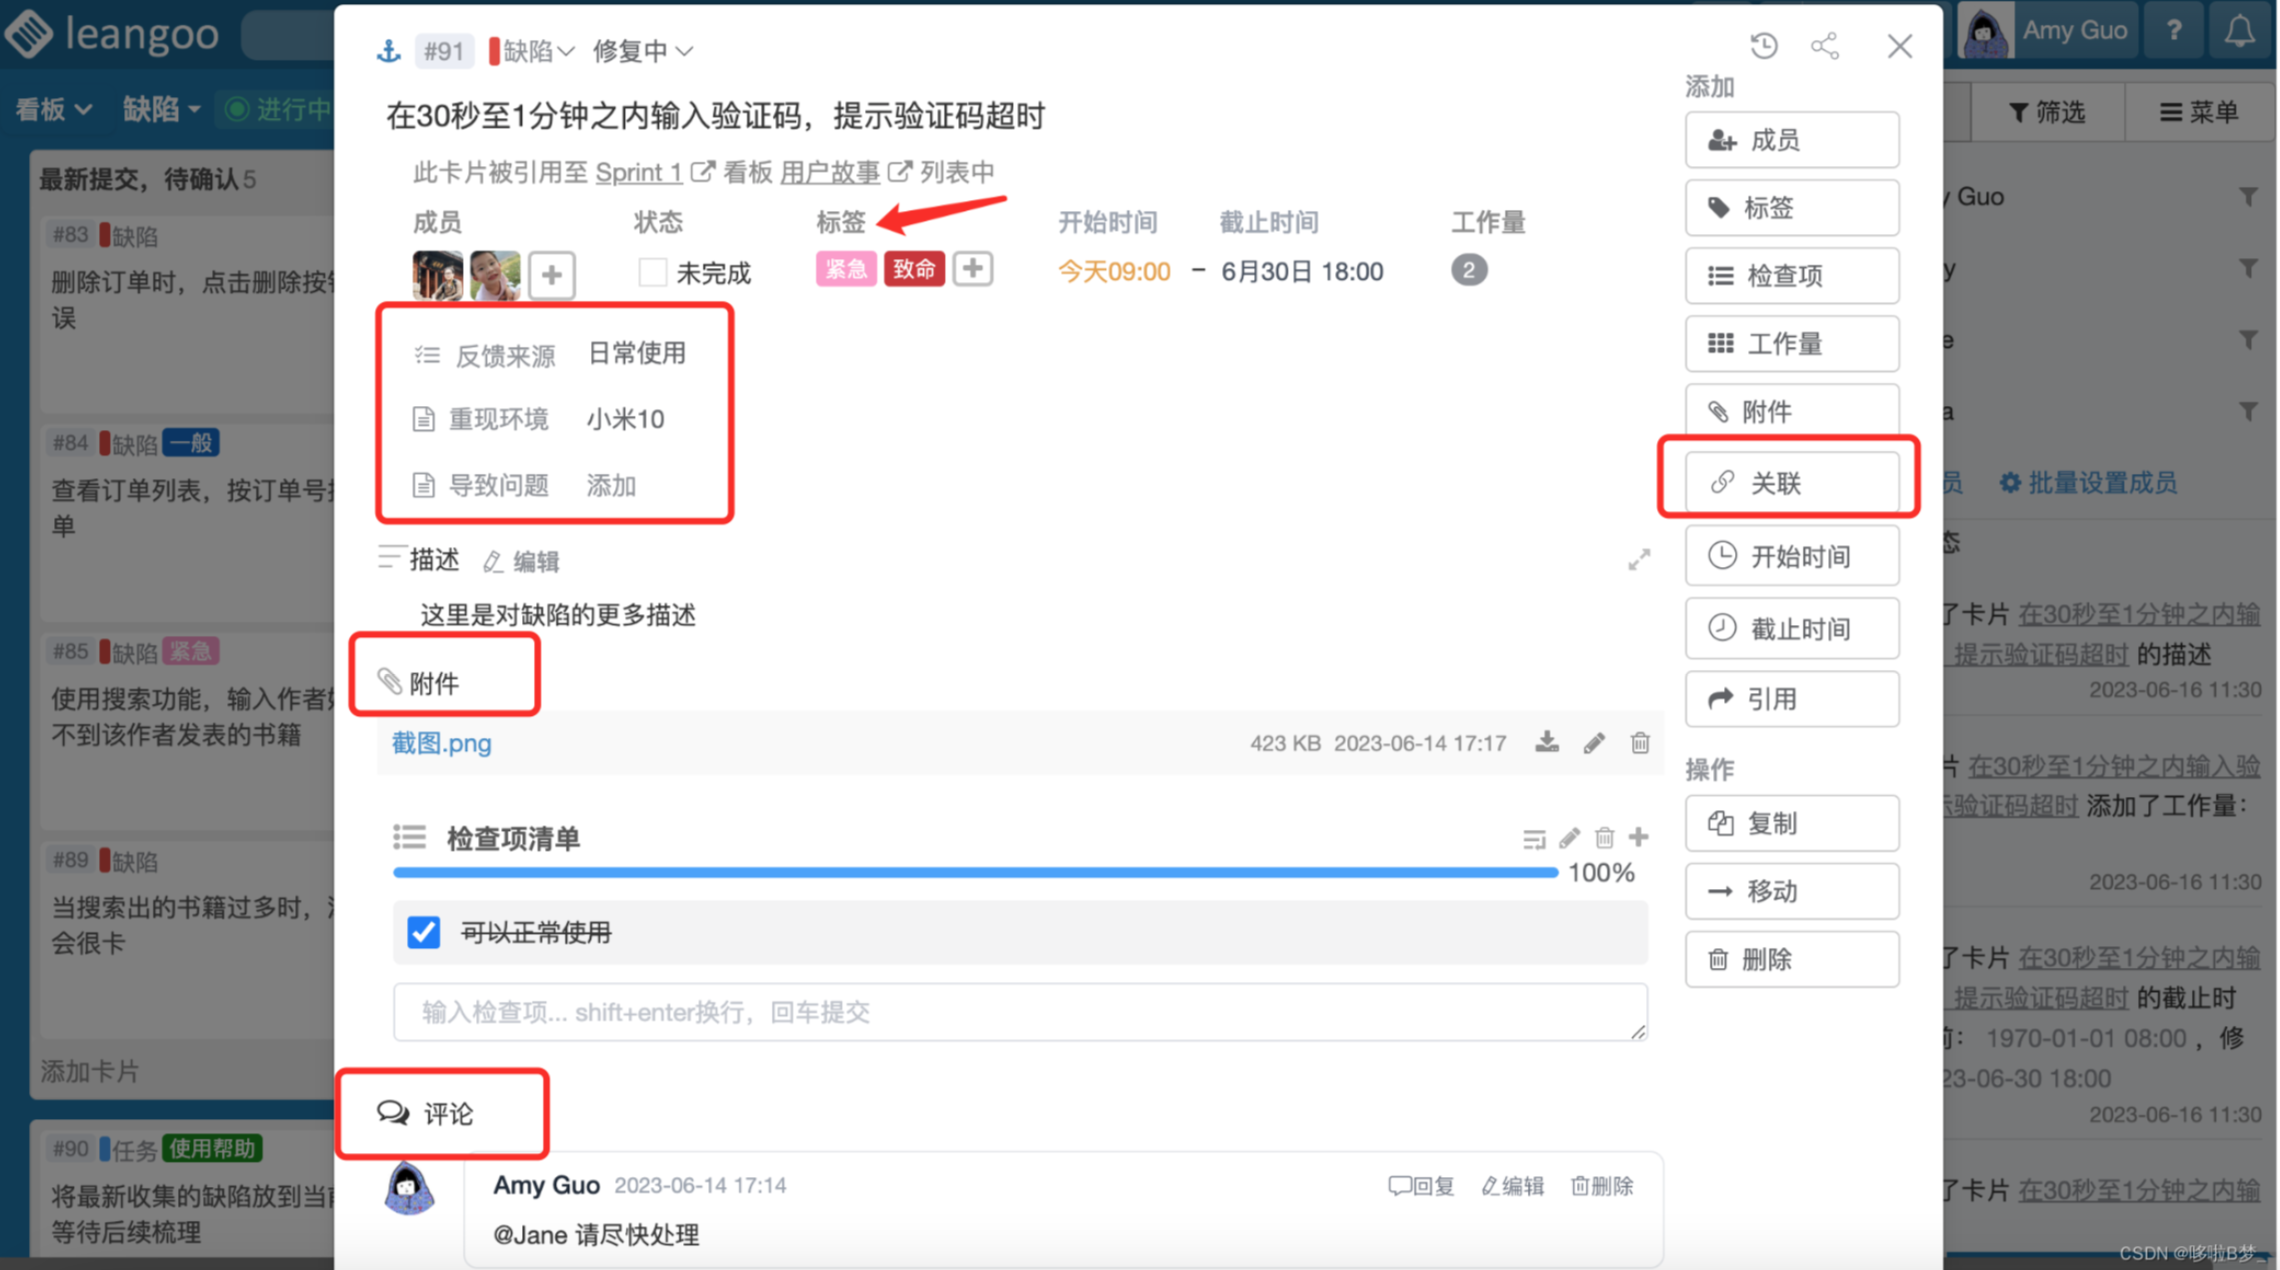Open the 缺陷 card type dropdown
2280x1270 pixels.
coord(532,51)
